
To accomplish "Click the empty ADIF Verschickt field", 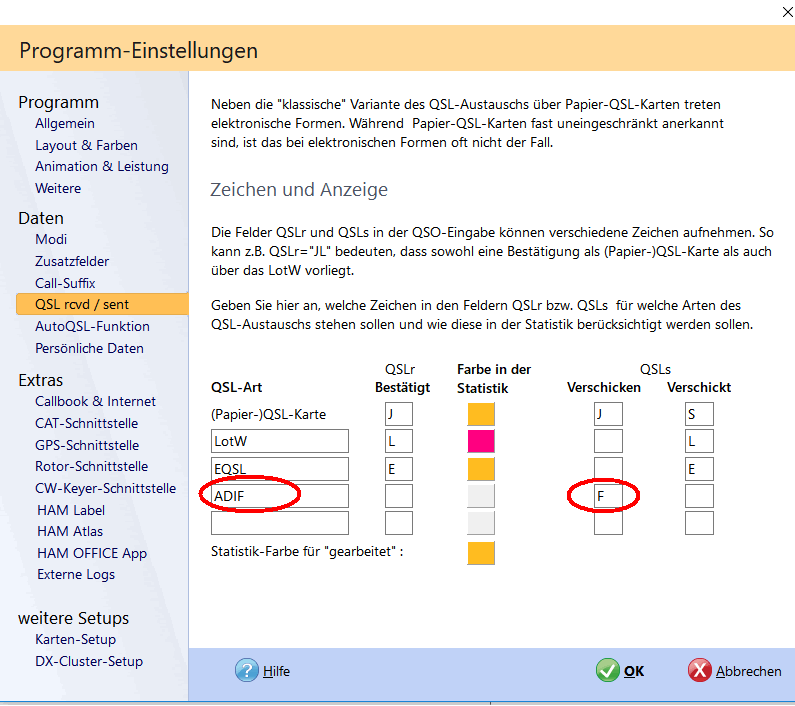I will [699, 496].
